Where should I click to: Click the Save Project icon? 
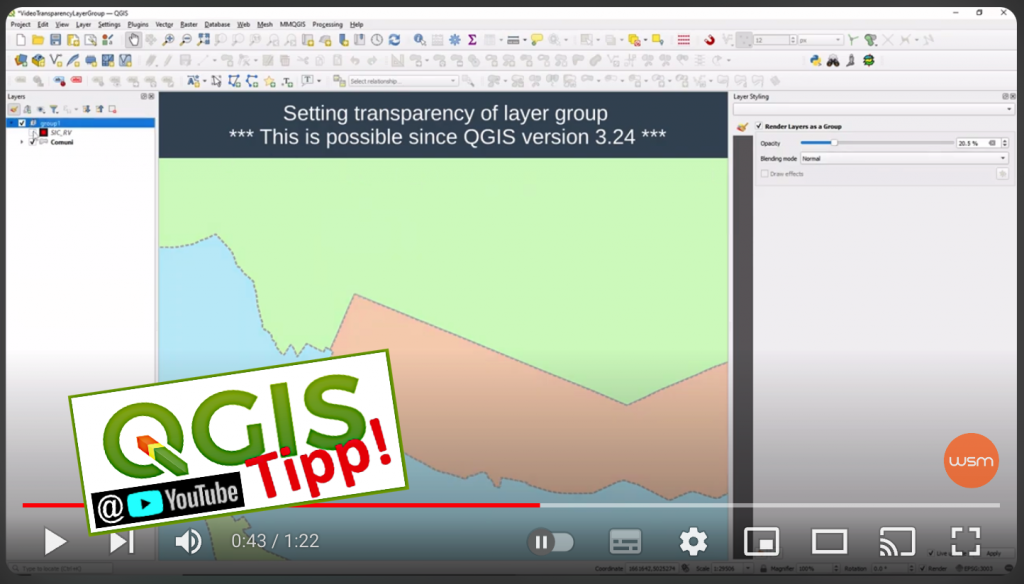click(x=56, y=40)
